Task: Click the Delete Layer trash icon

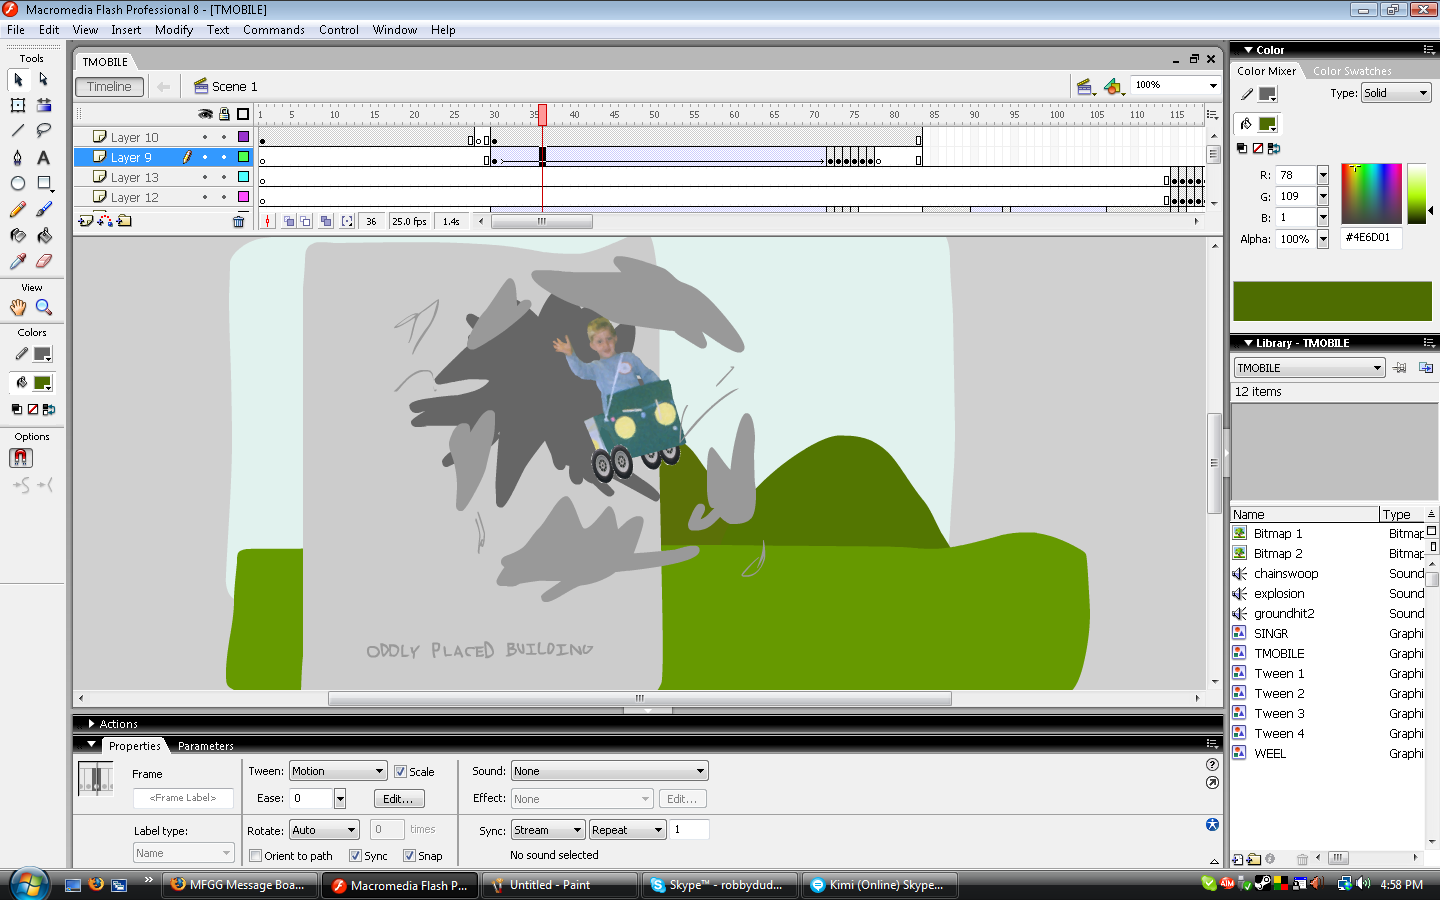Action: click(x=238, y=221)
